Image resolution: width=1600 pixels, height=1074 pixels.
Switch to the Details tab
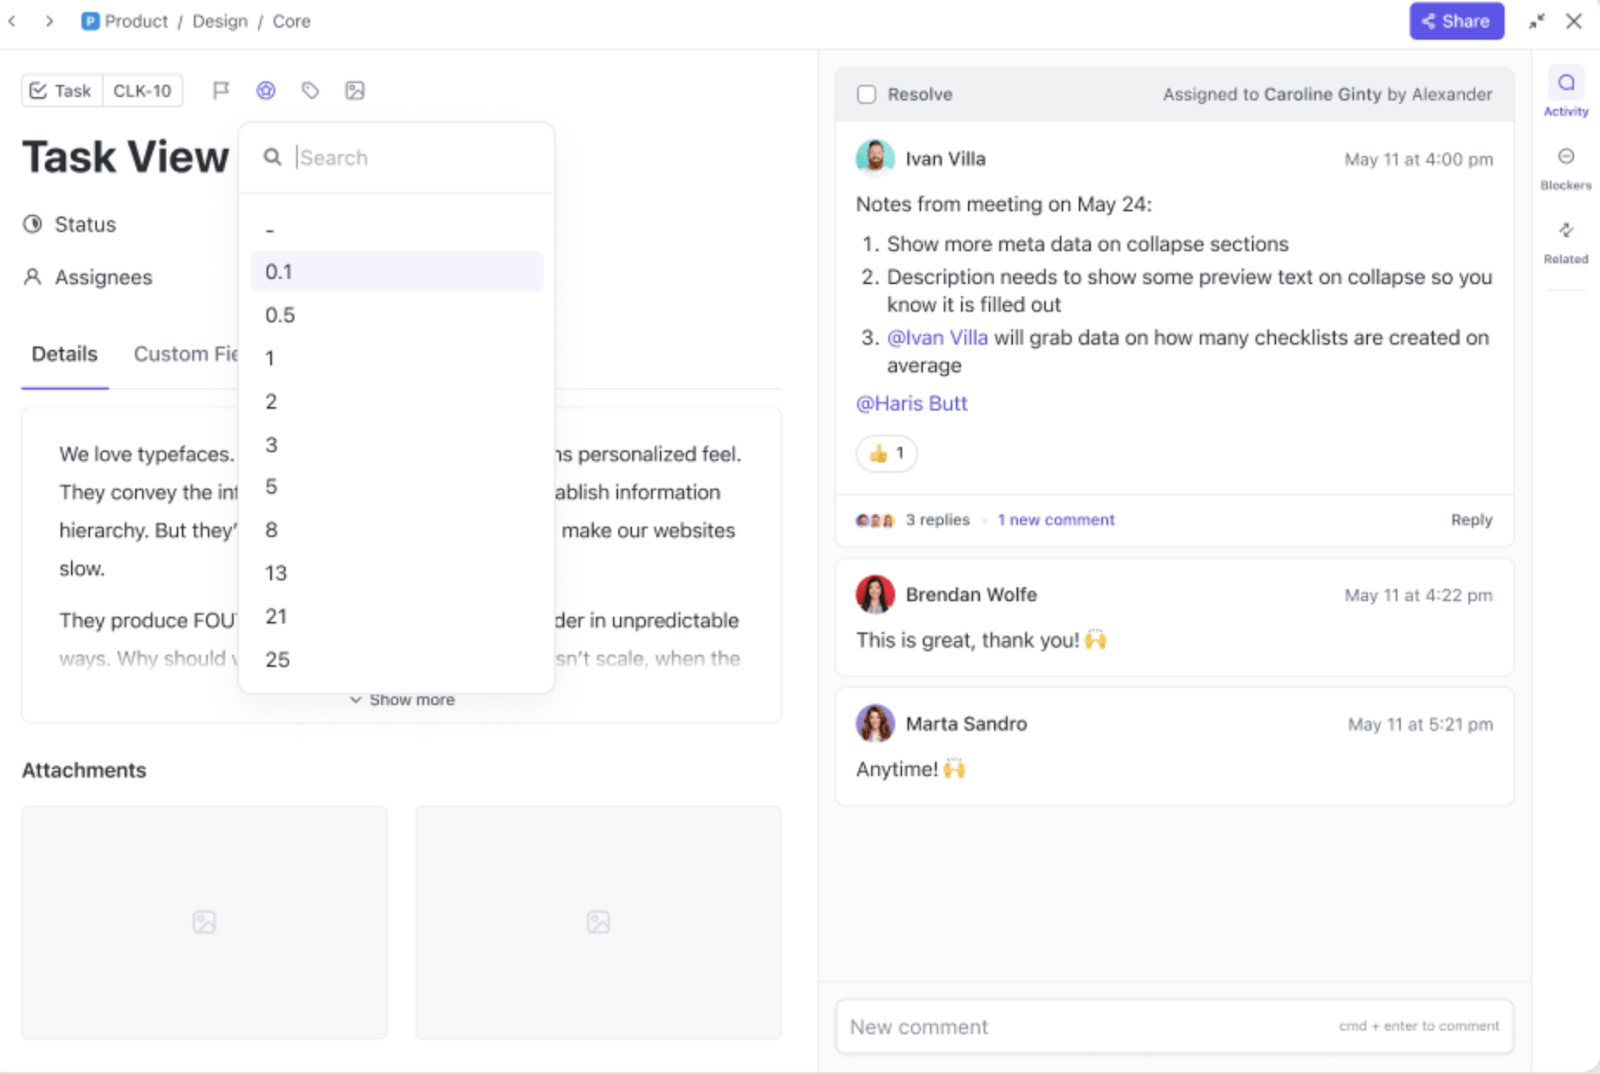point(65,354)
